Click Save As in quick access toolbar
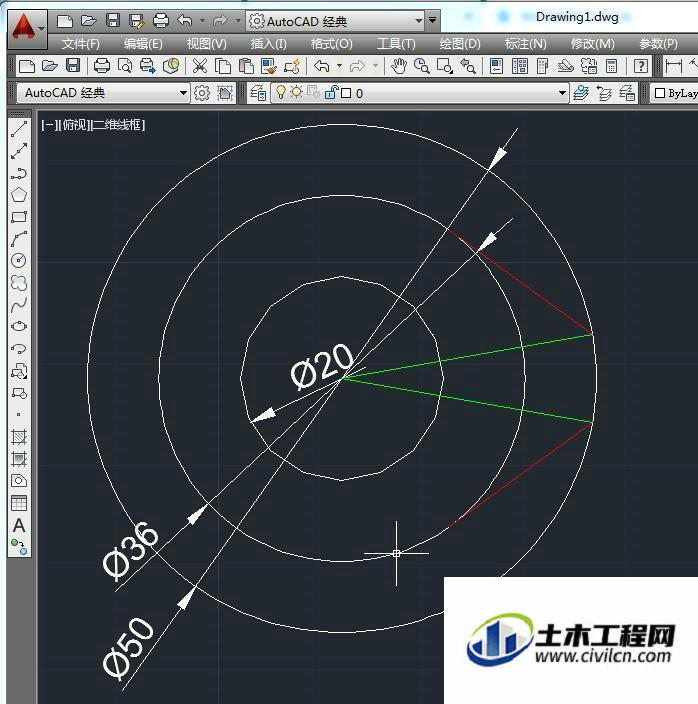The height and width of the screenshot is (704, 698). tap(136, 20)
